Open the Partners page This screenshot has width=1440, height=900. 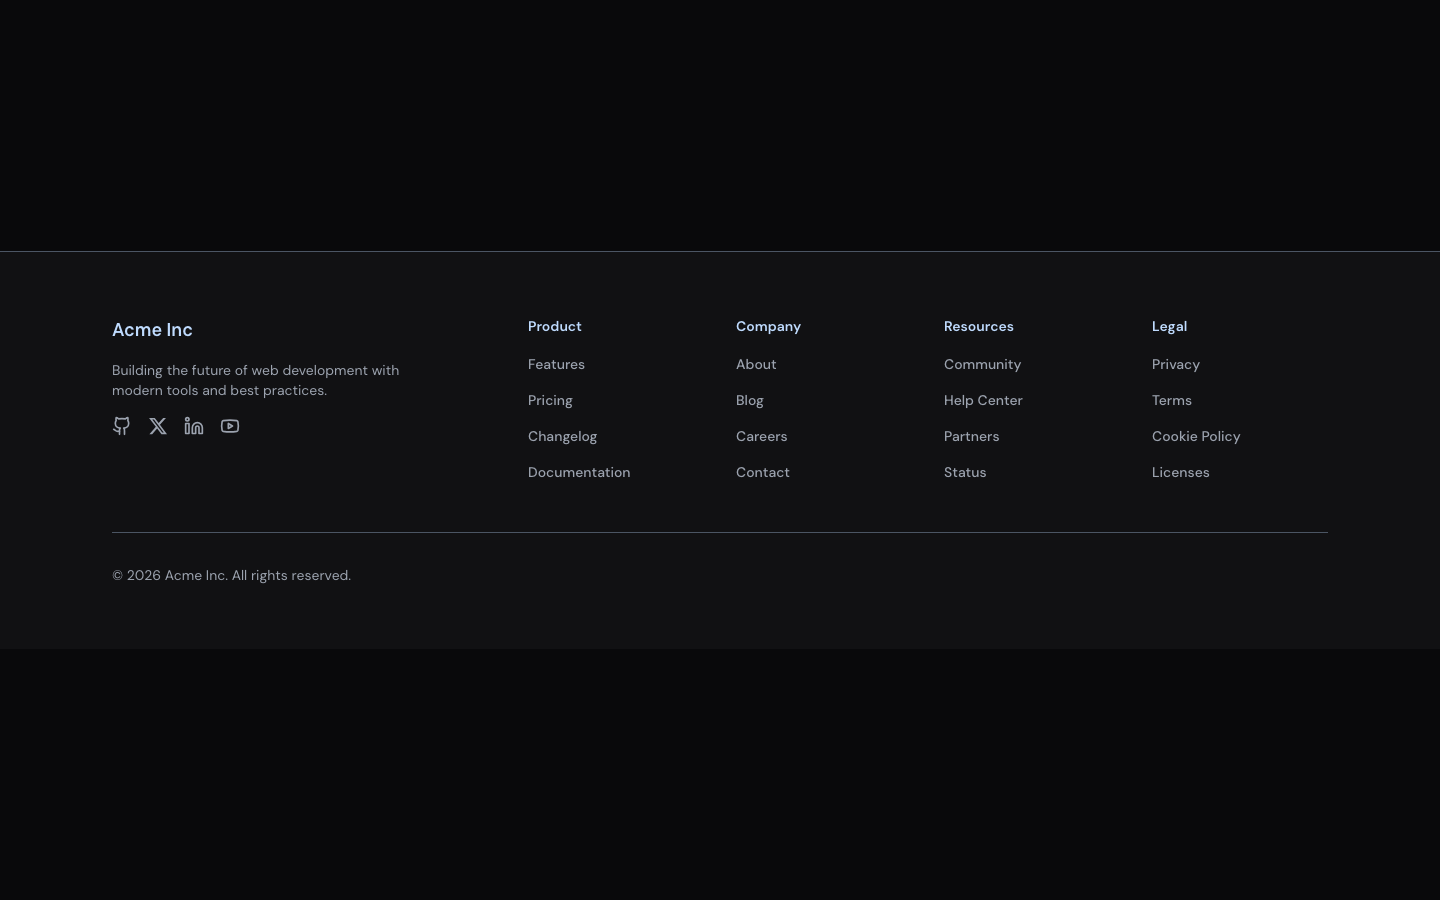click(x=971, y=436)
